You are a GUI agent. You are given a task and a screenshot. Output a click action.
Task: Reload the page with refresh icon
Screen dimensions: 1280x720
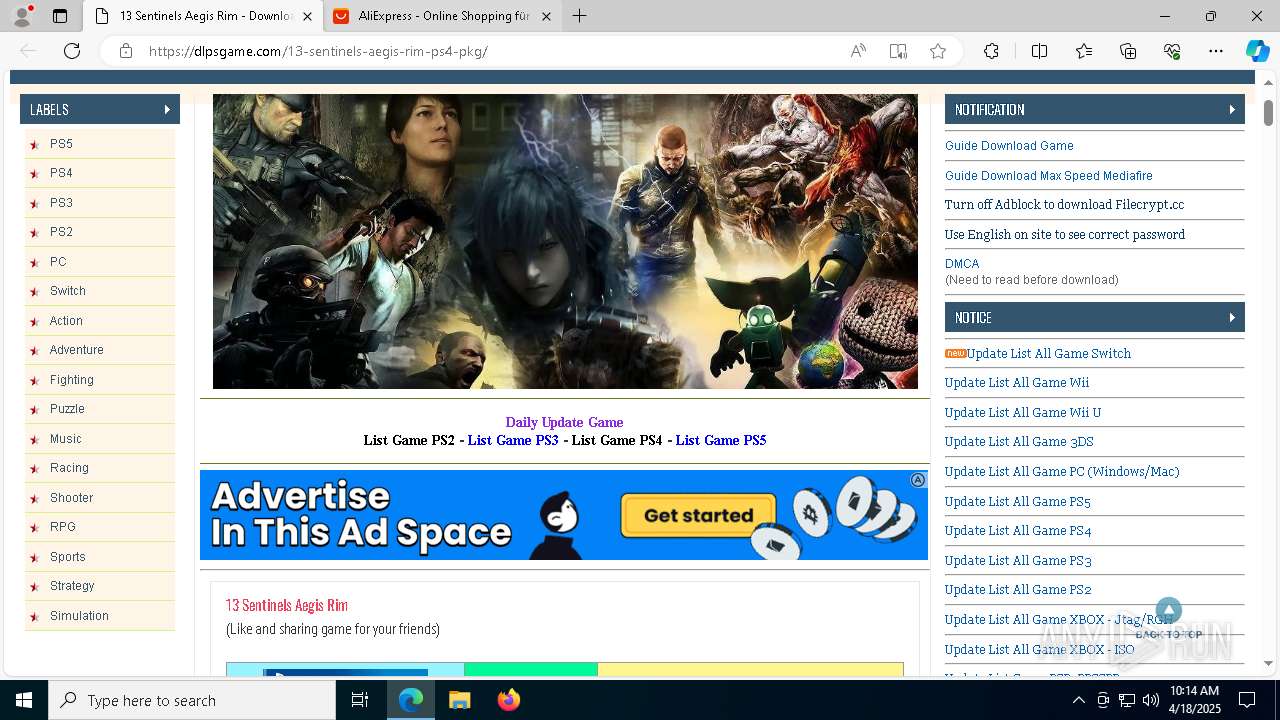click(72, 51)
